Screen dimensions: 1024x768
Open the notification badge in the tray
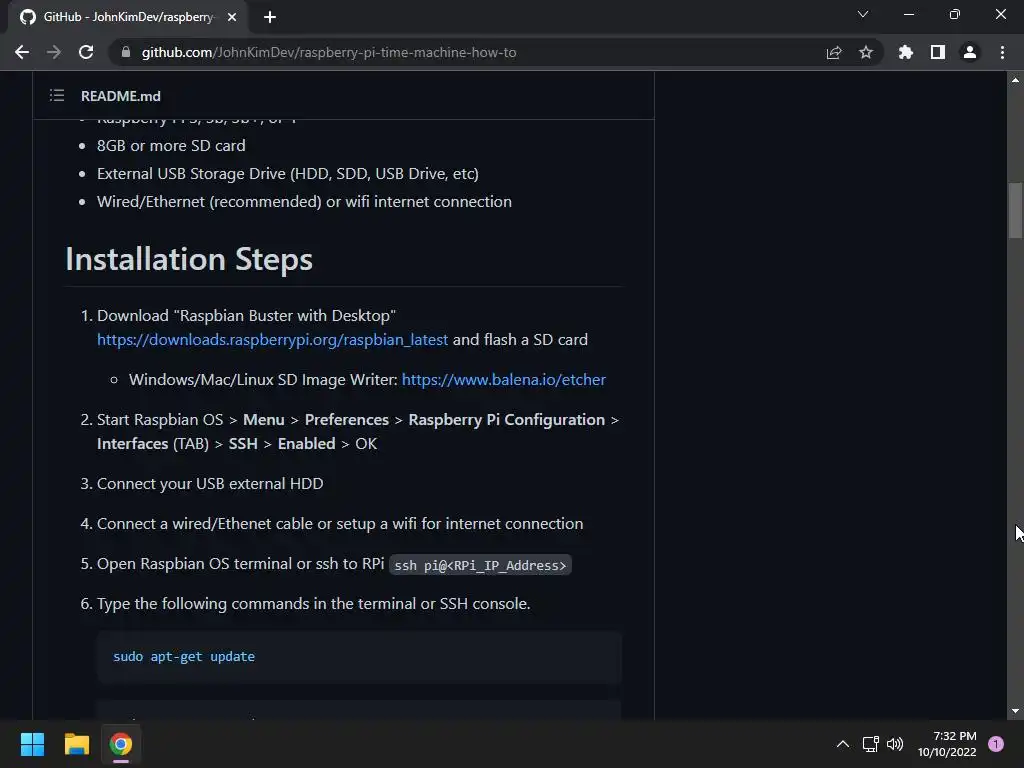click(x=996, y=744)
